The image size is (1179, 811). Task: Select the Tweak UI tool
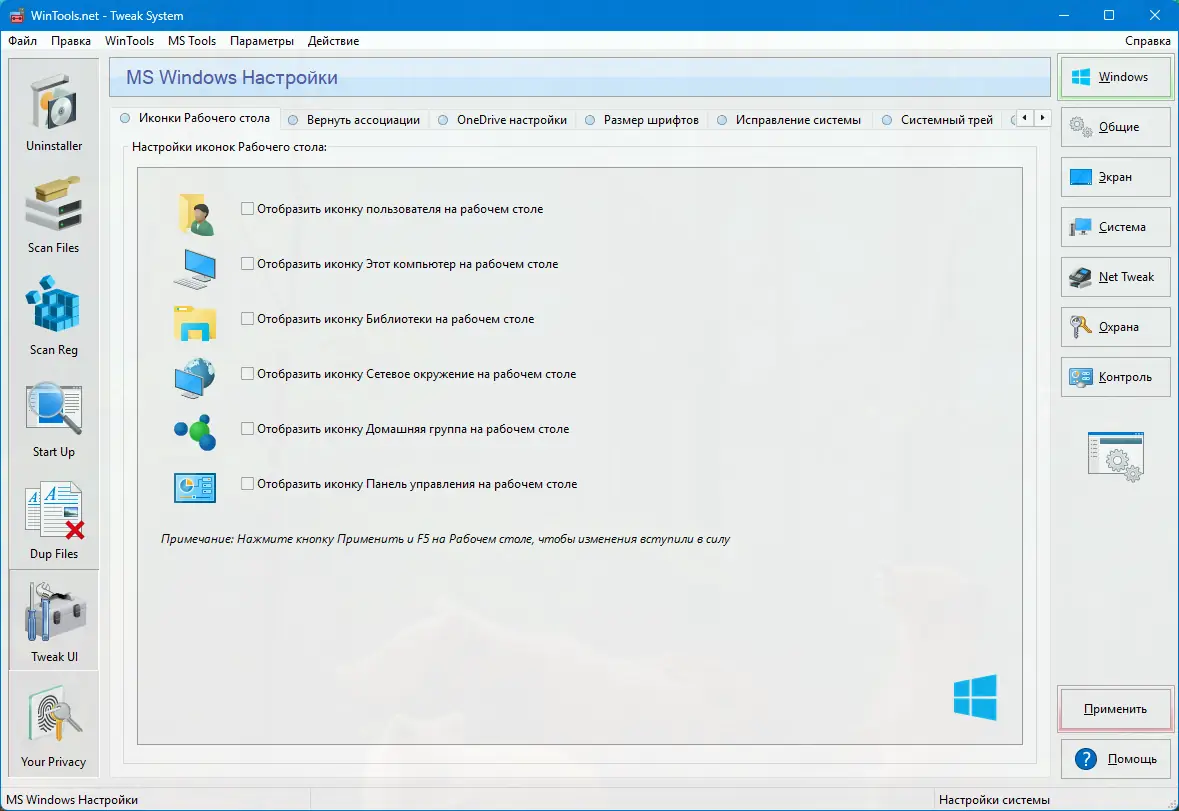click(53, 621)
